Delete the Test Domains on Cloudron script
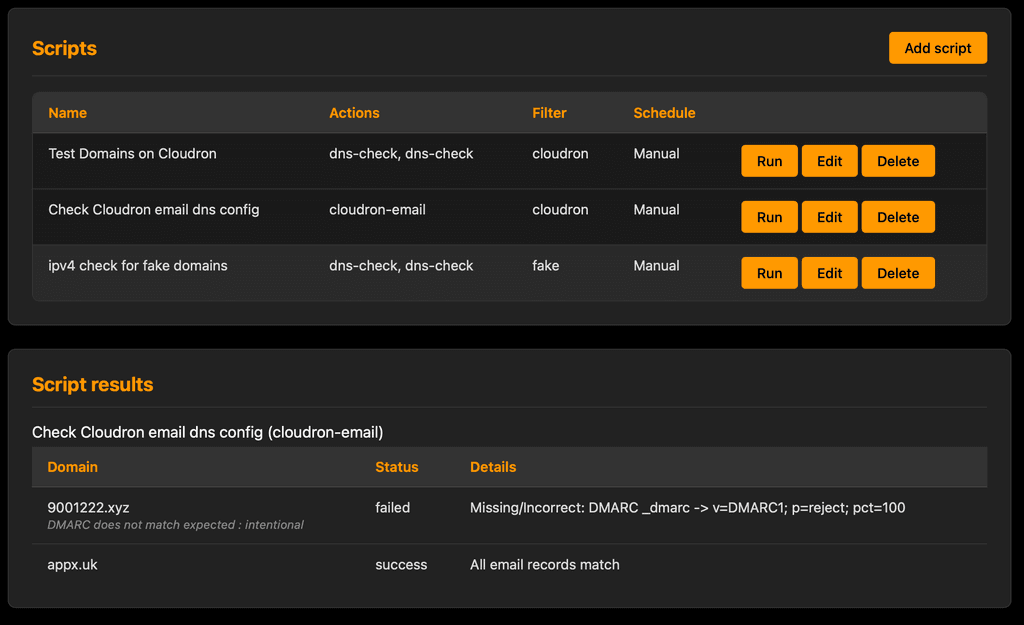The height and width of the screenshot is (625, 1024). coord(897,160)
